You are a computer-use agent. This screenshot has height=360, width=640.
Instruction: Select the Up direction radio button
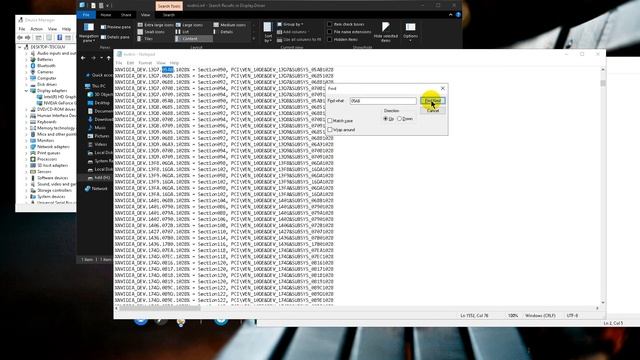pyautogui.click(x=386, y=119)
